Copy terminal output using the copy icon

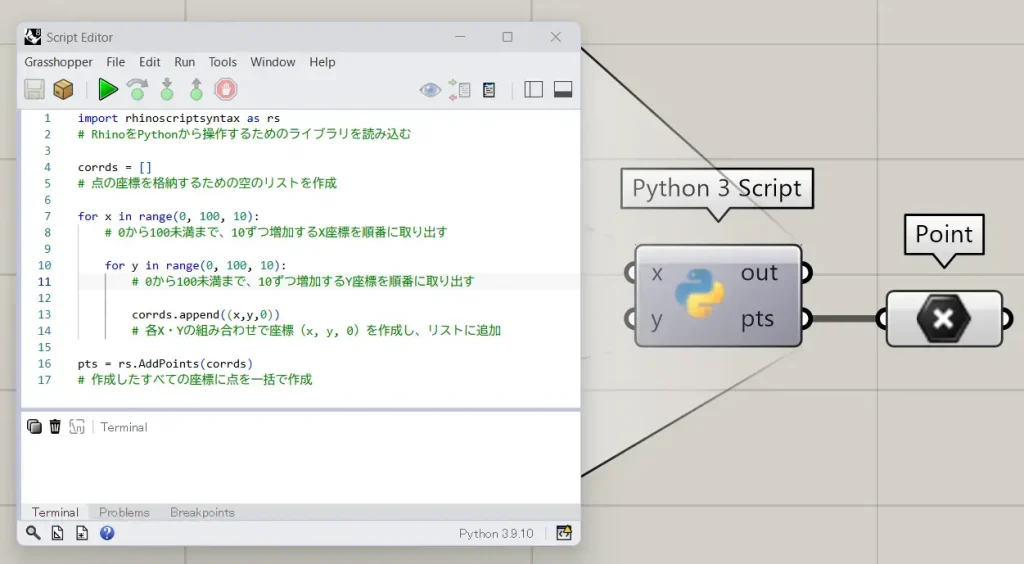(x=34, y=427)
